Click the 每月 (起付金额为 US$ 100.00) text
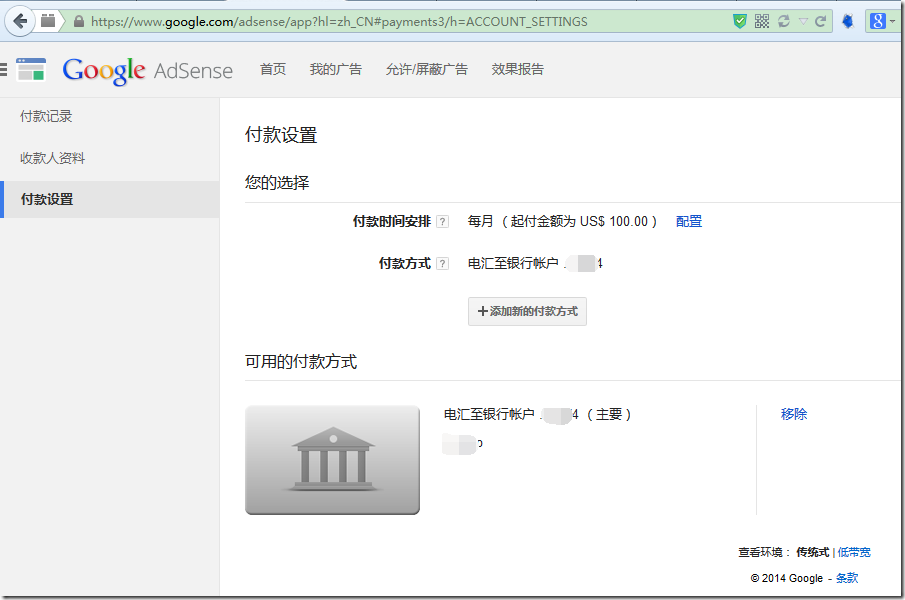Viewport: 905px width, 600px height. [x=562, y=222]
